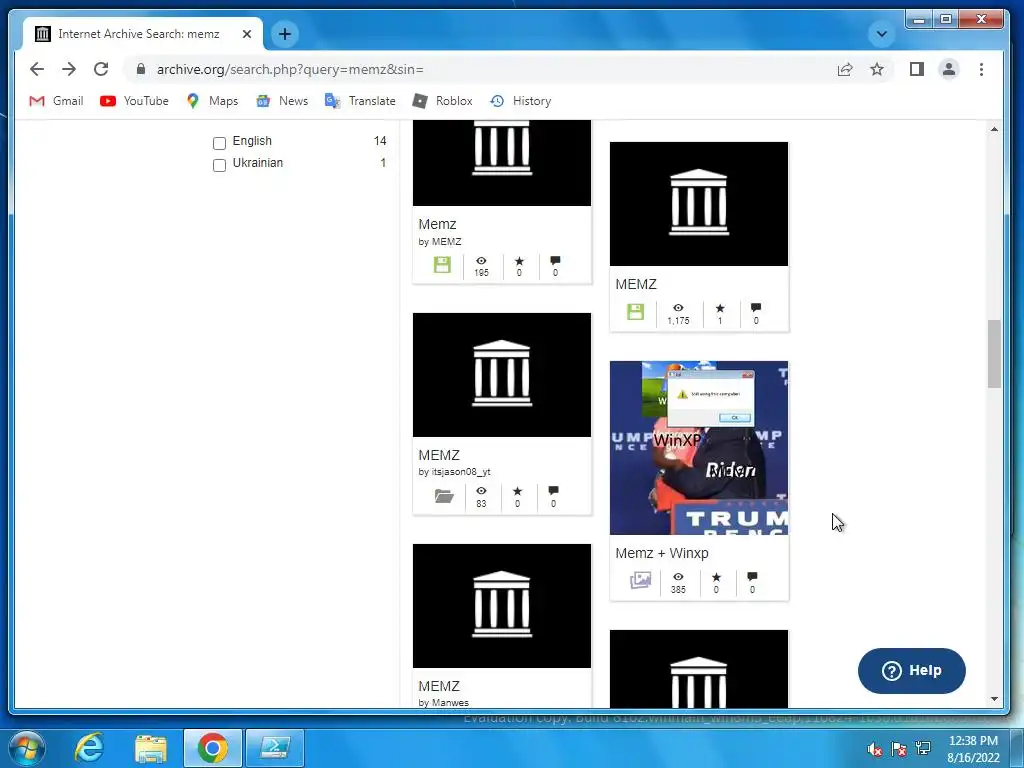The height and width of the screenshot is (768, 1024).
Task: Open Chrome side panel icon
Action: [x=917, y=69]
